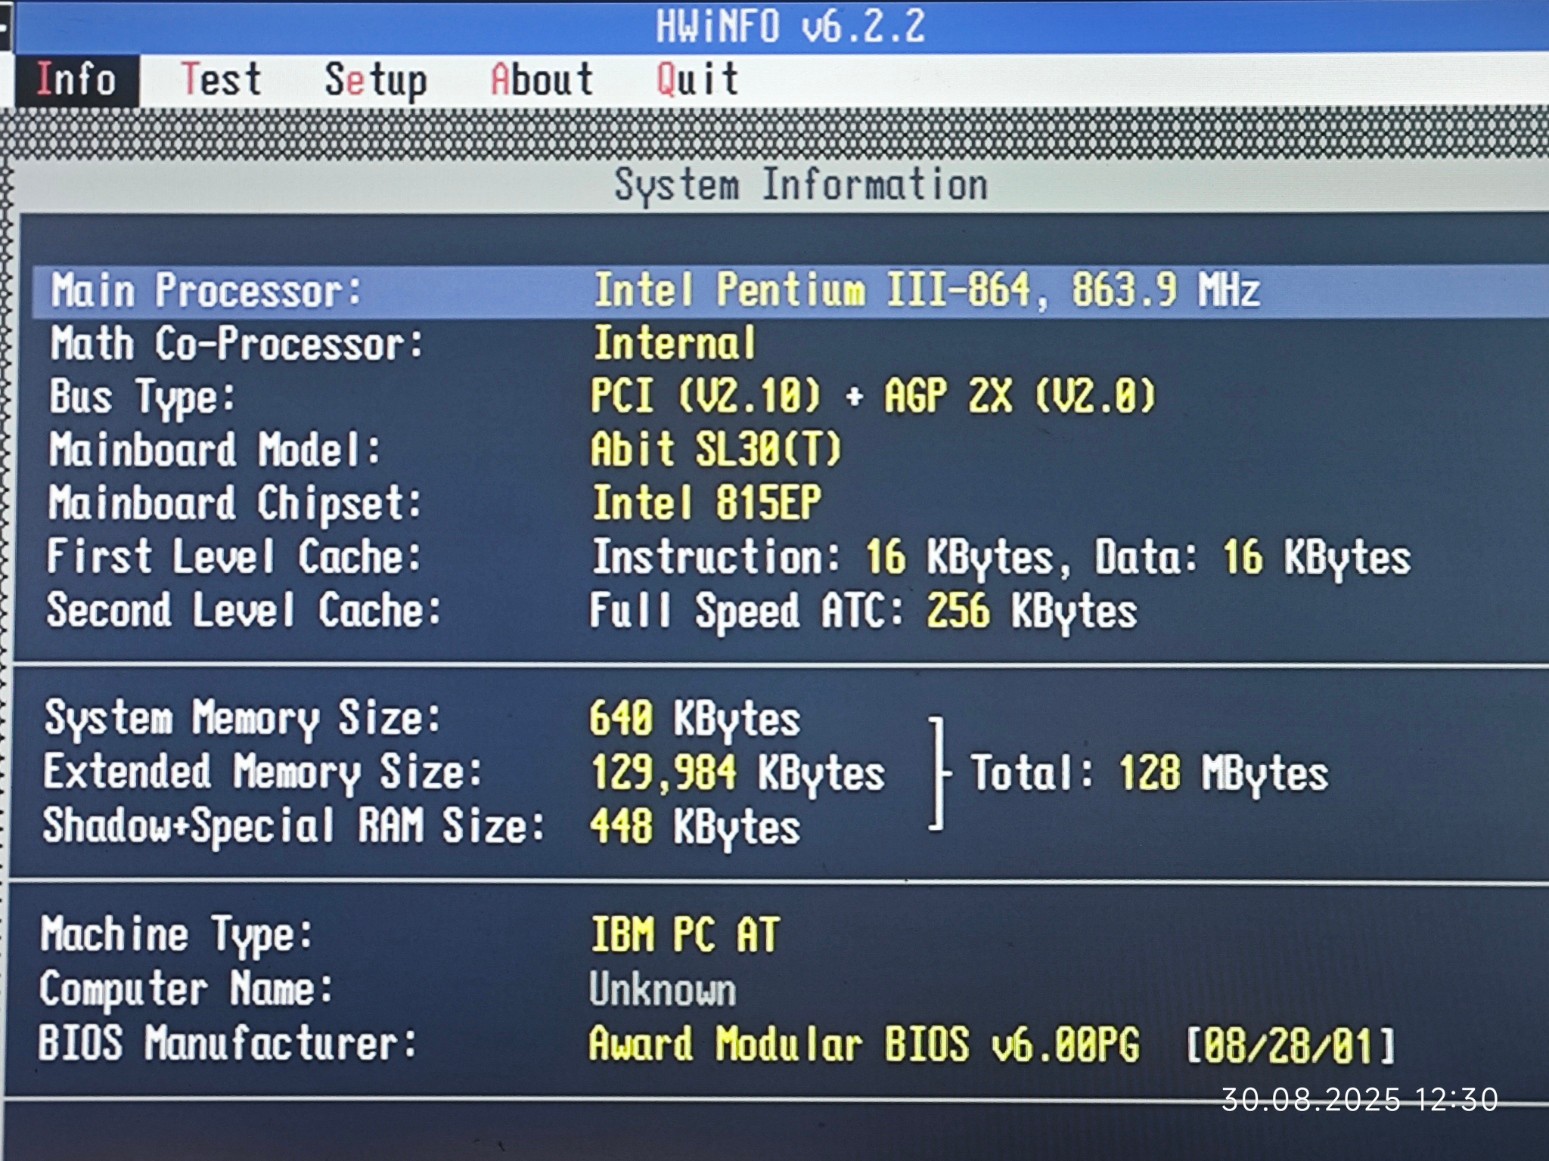
Task: Click the 'PCI (V2.10) + AGP 2X (V2.0)' value
Action: point(873,396)
